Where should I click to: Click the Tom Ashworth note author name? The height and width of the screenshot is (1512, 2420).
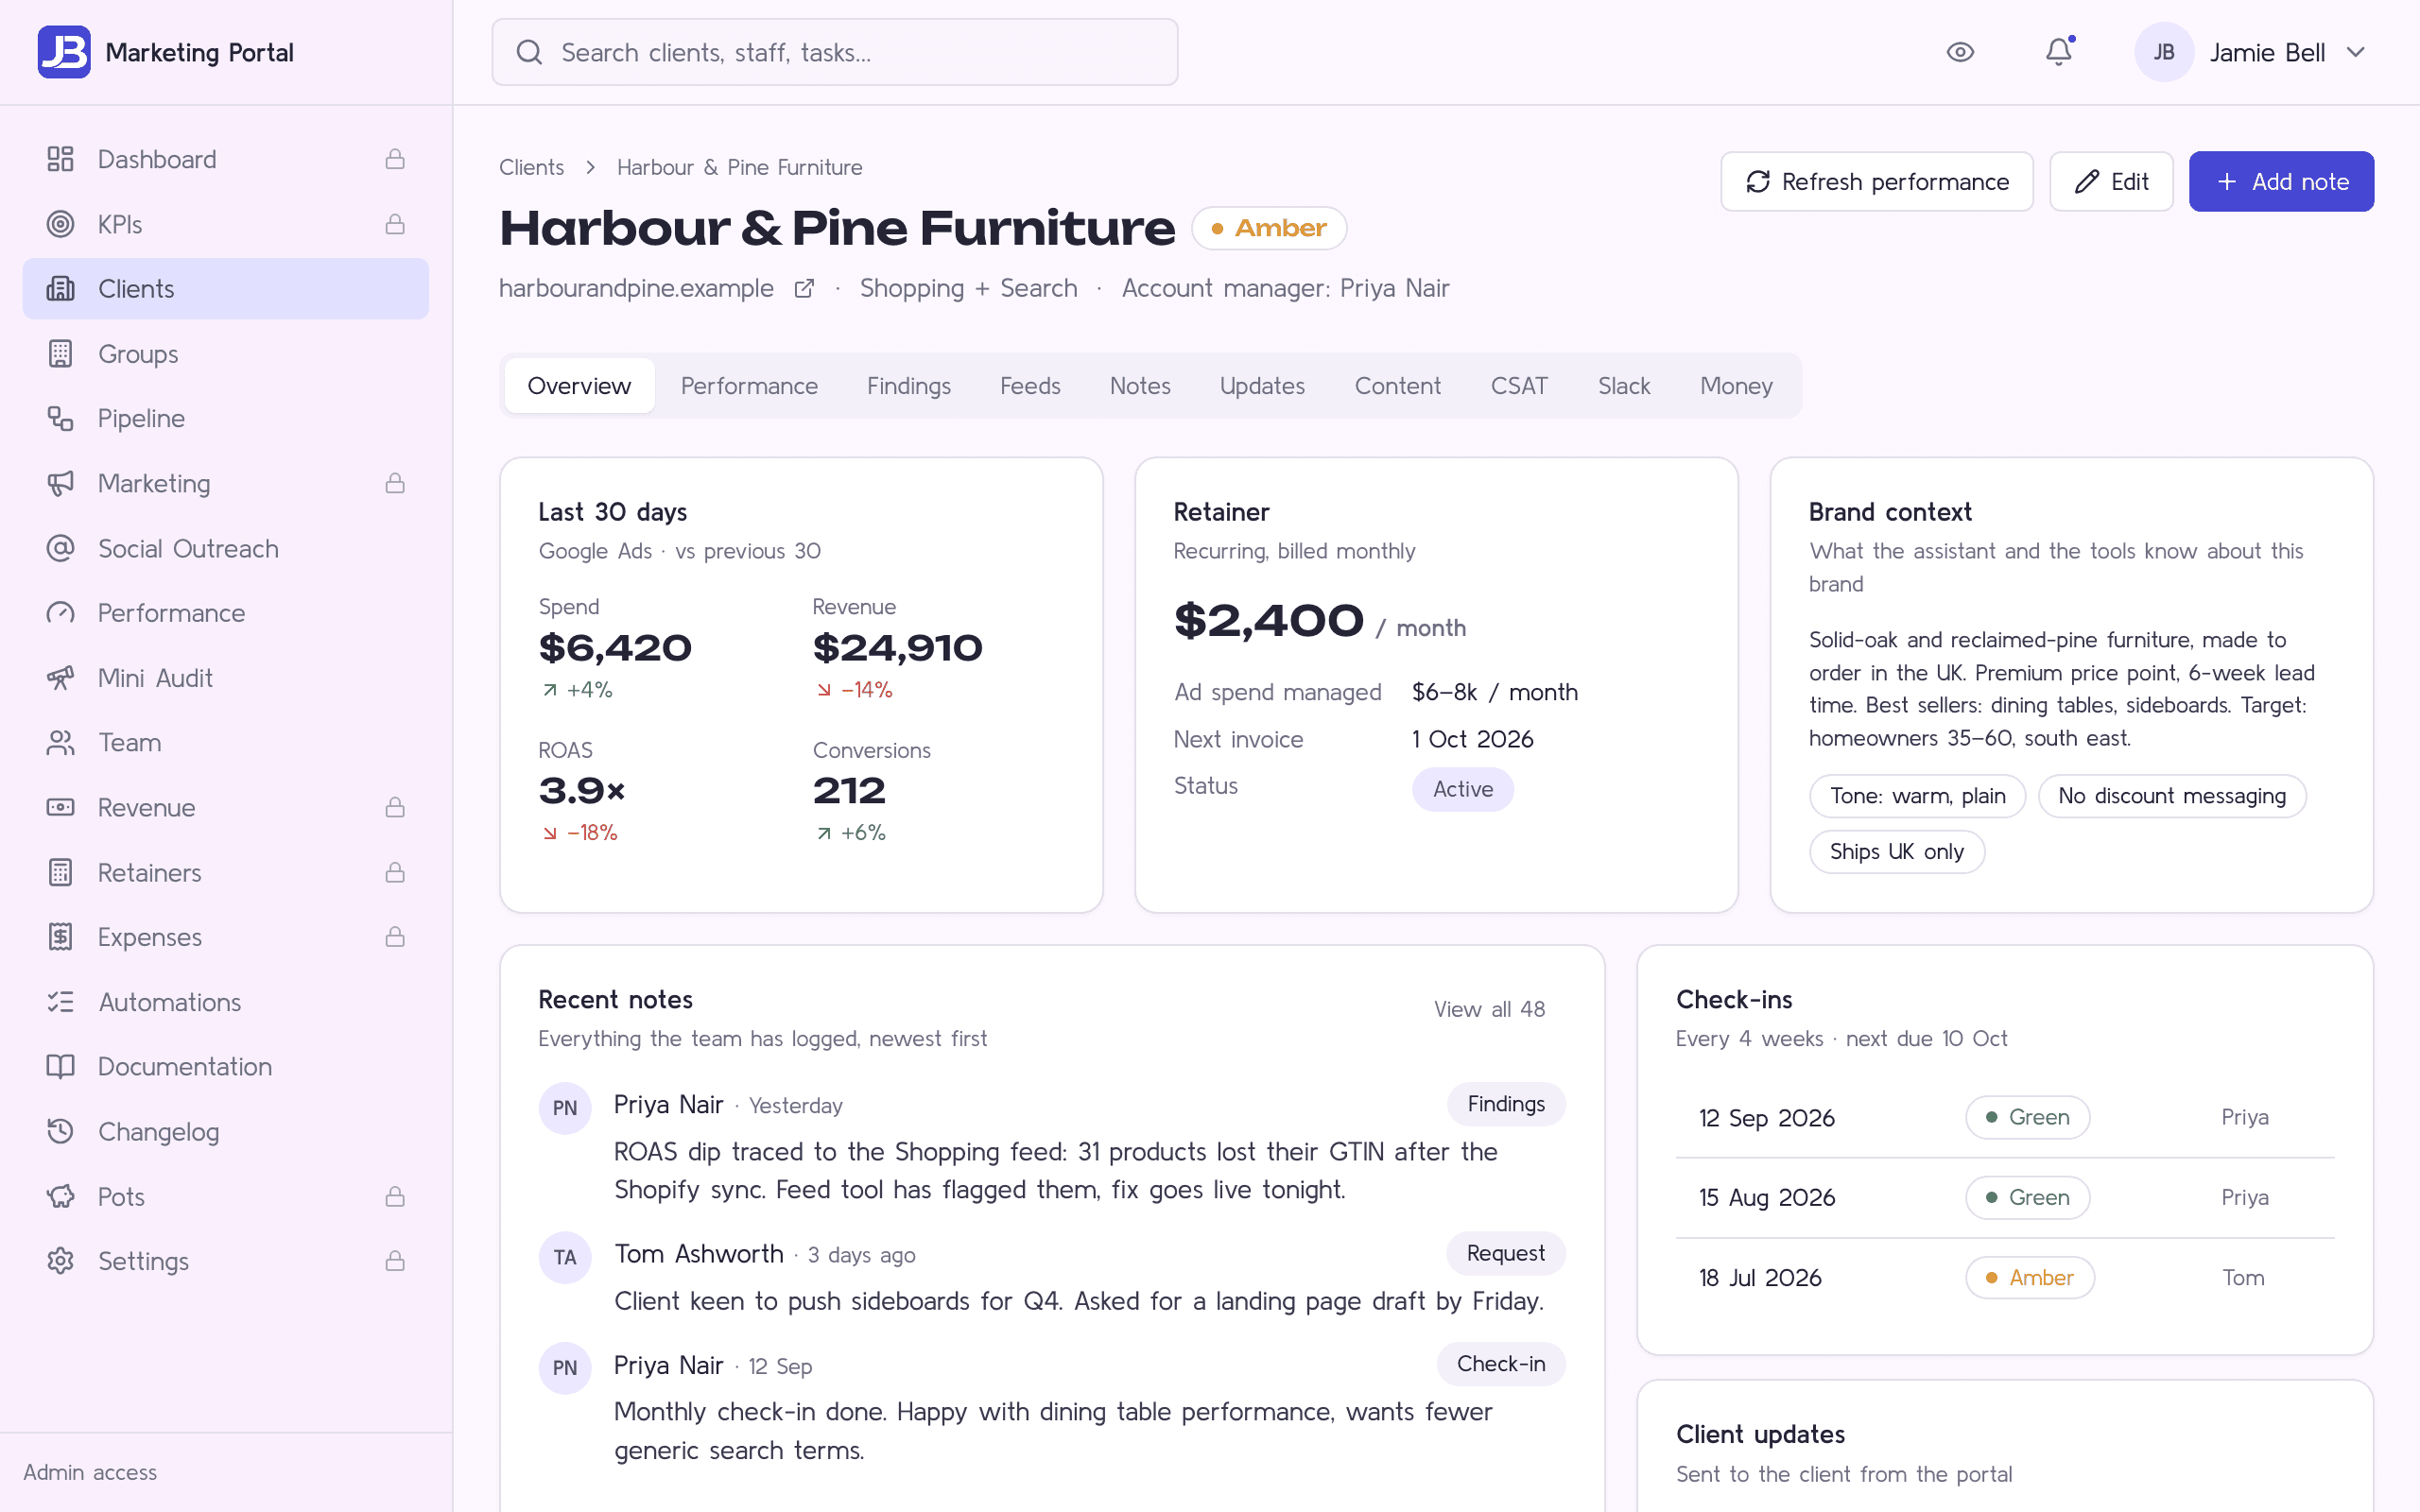tap(698, 1254)
